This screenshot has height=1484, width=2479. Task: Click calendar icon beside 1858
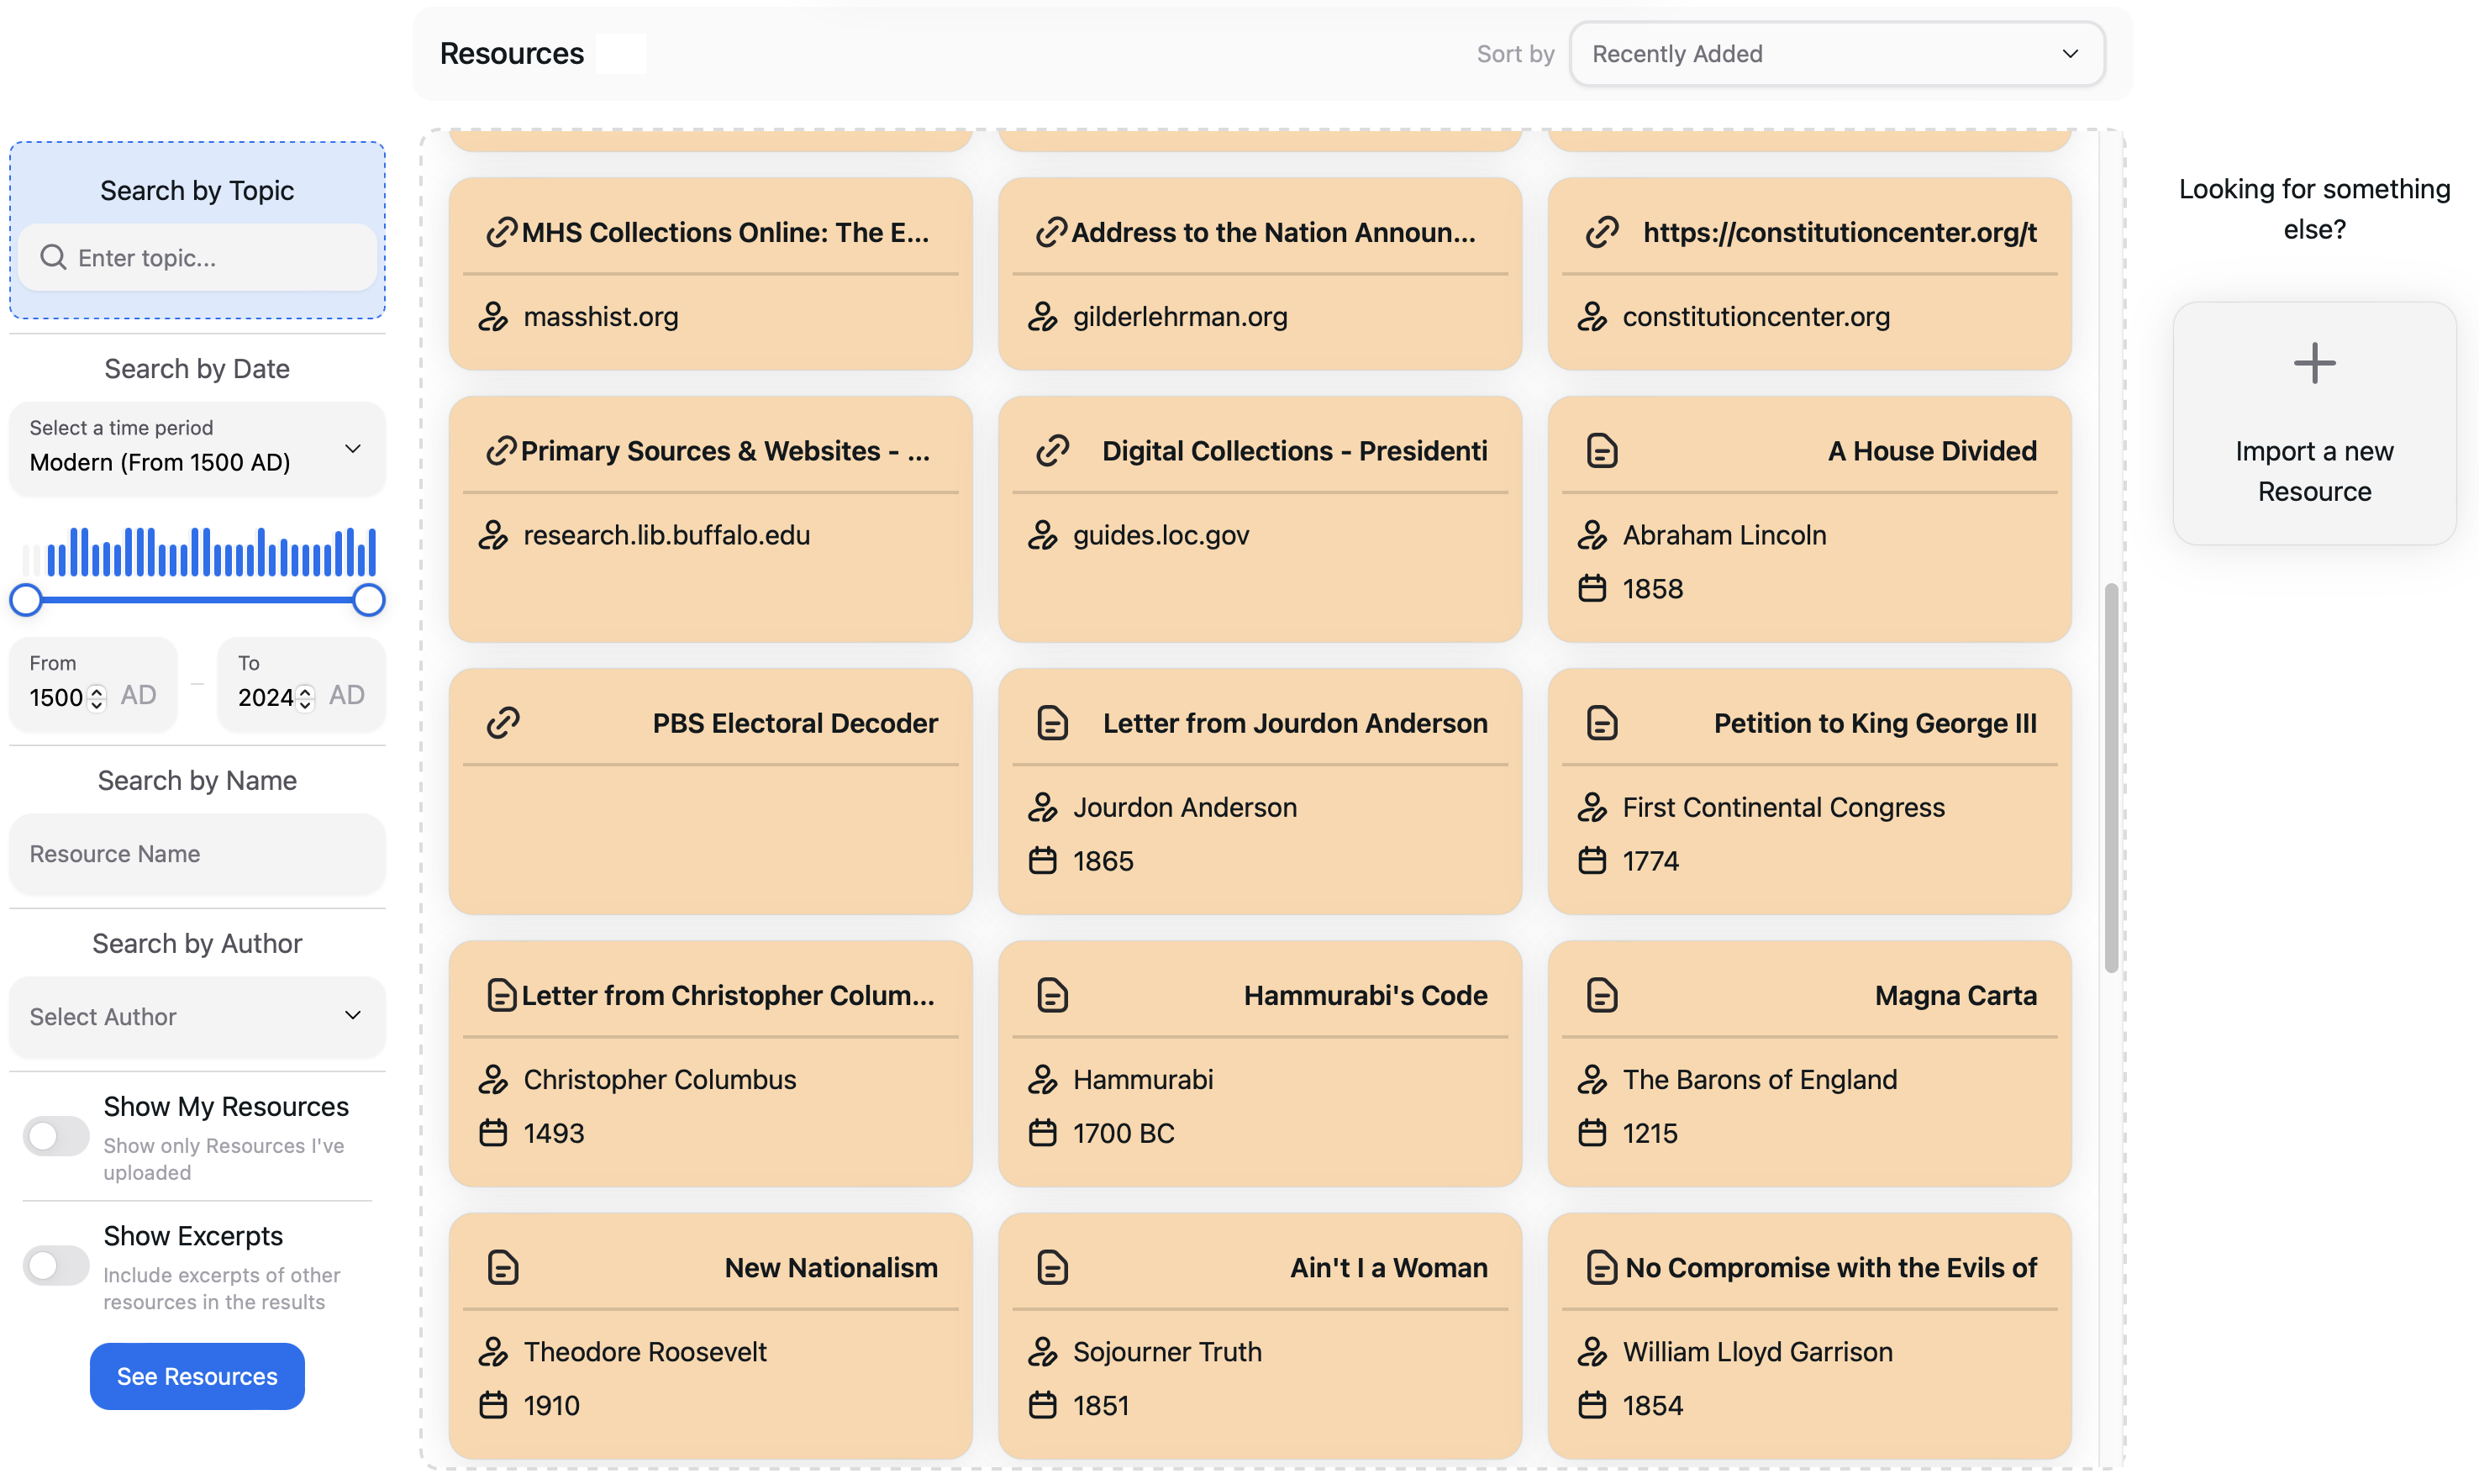coord(1591,588)
